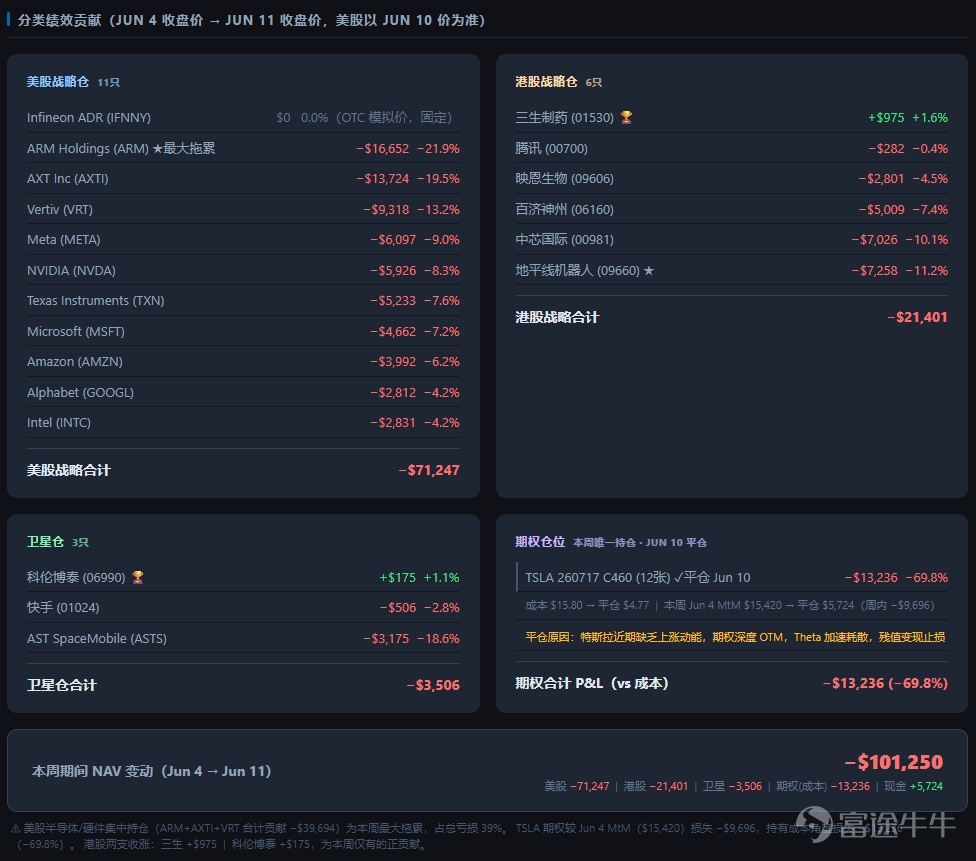
Task: Click the 现金 +5,724 breakdown item
Action: [913, 786]
